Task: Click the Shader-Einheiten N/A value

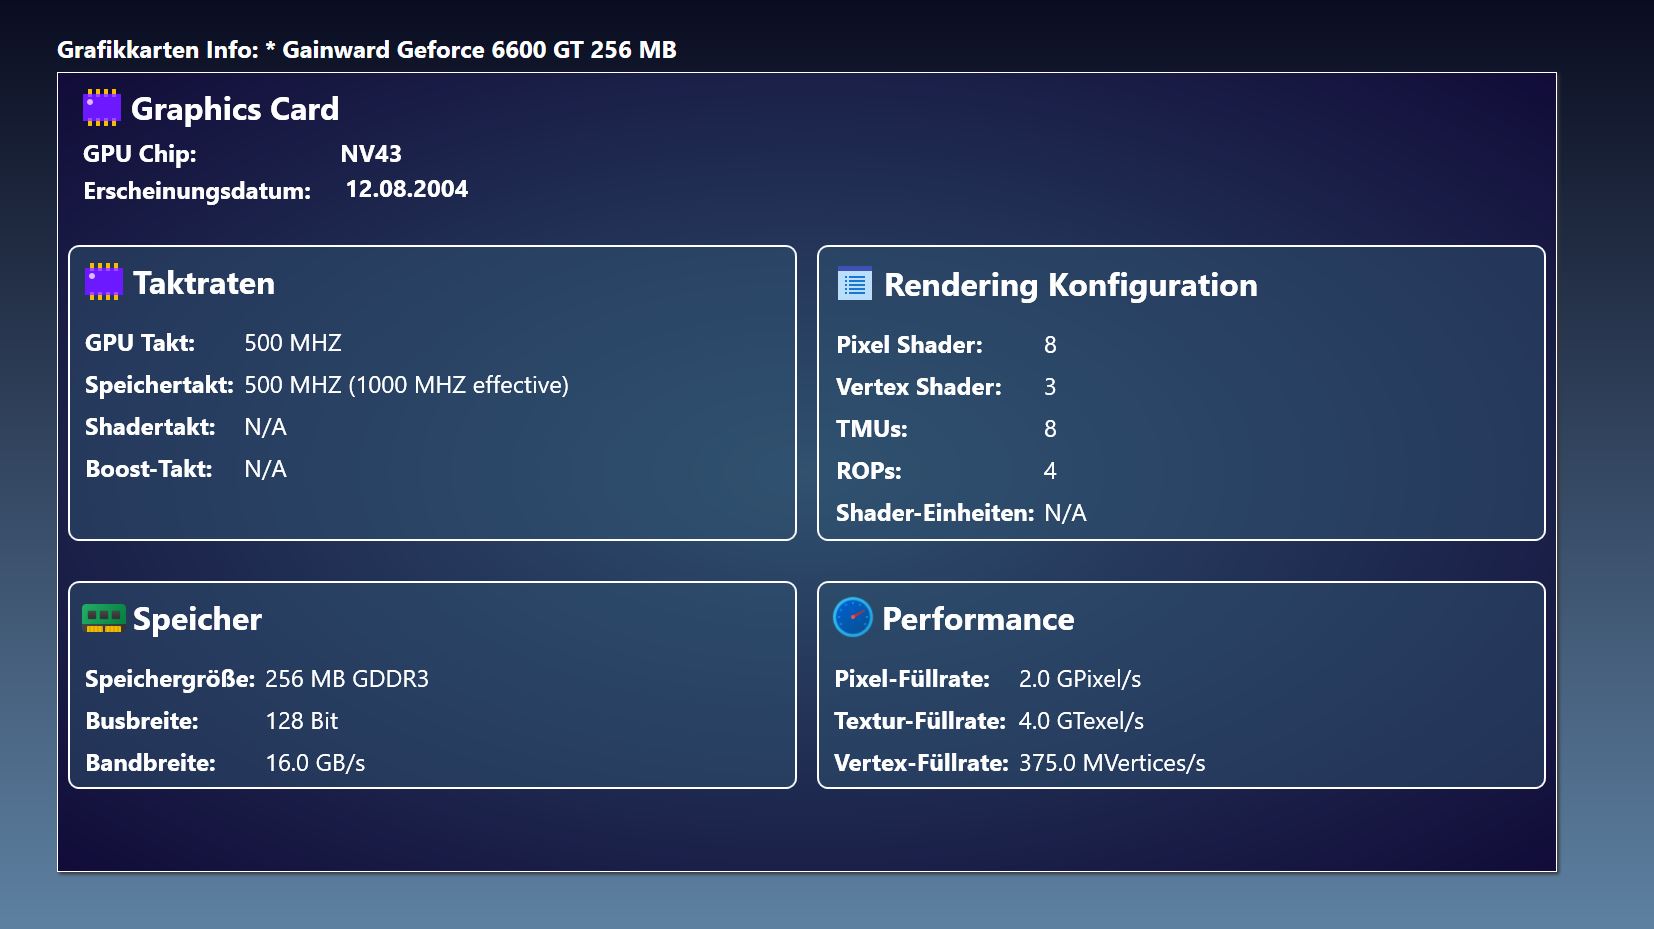Action: click(x=1065, y=513)
